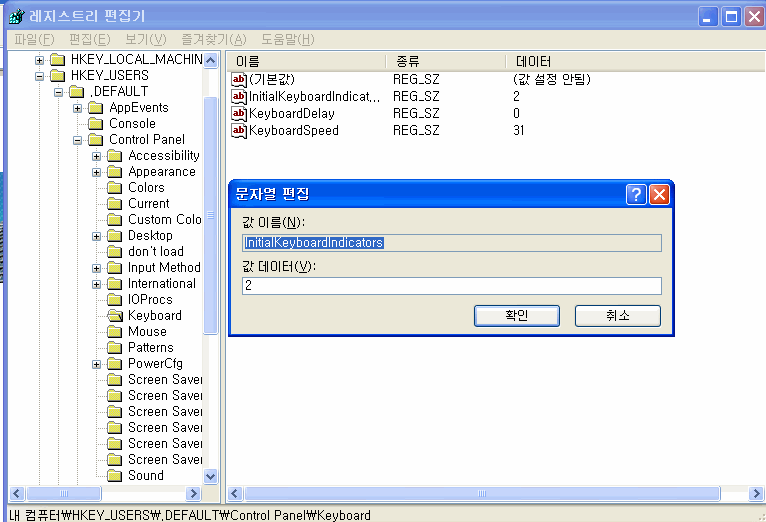This screenshot has width=766, height=522.
Task: Click value pane horizontal scroll left arrow
Action: (235, 494)
